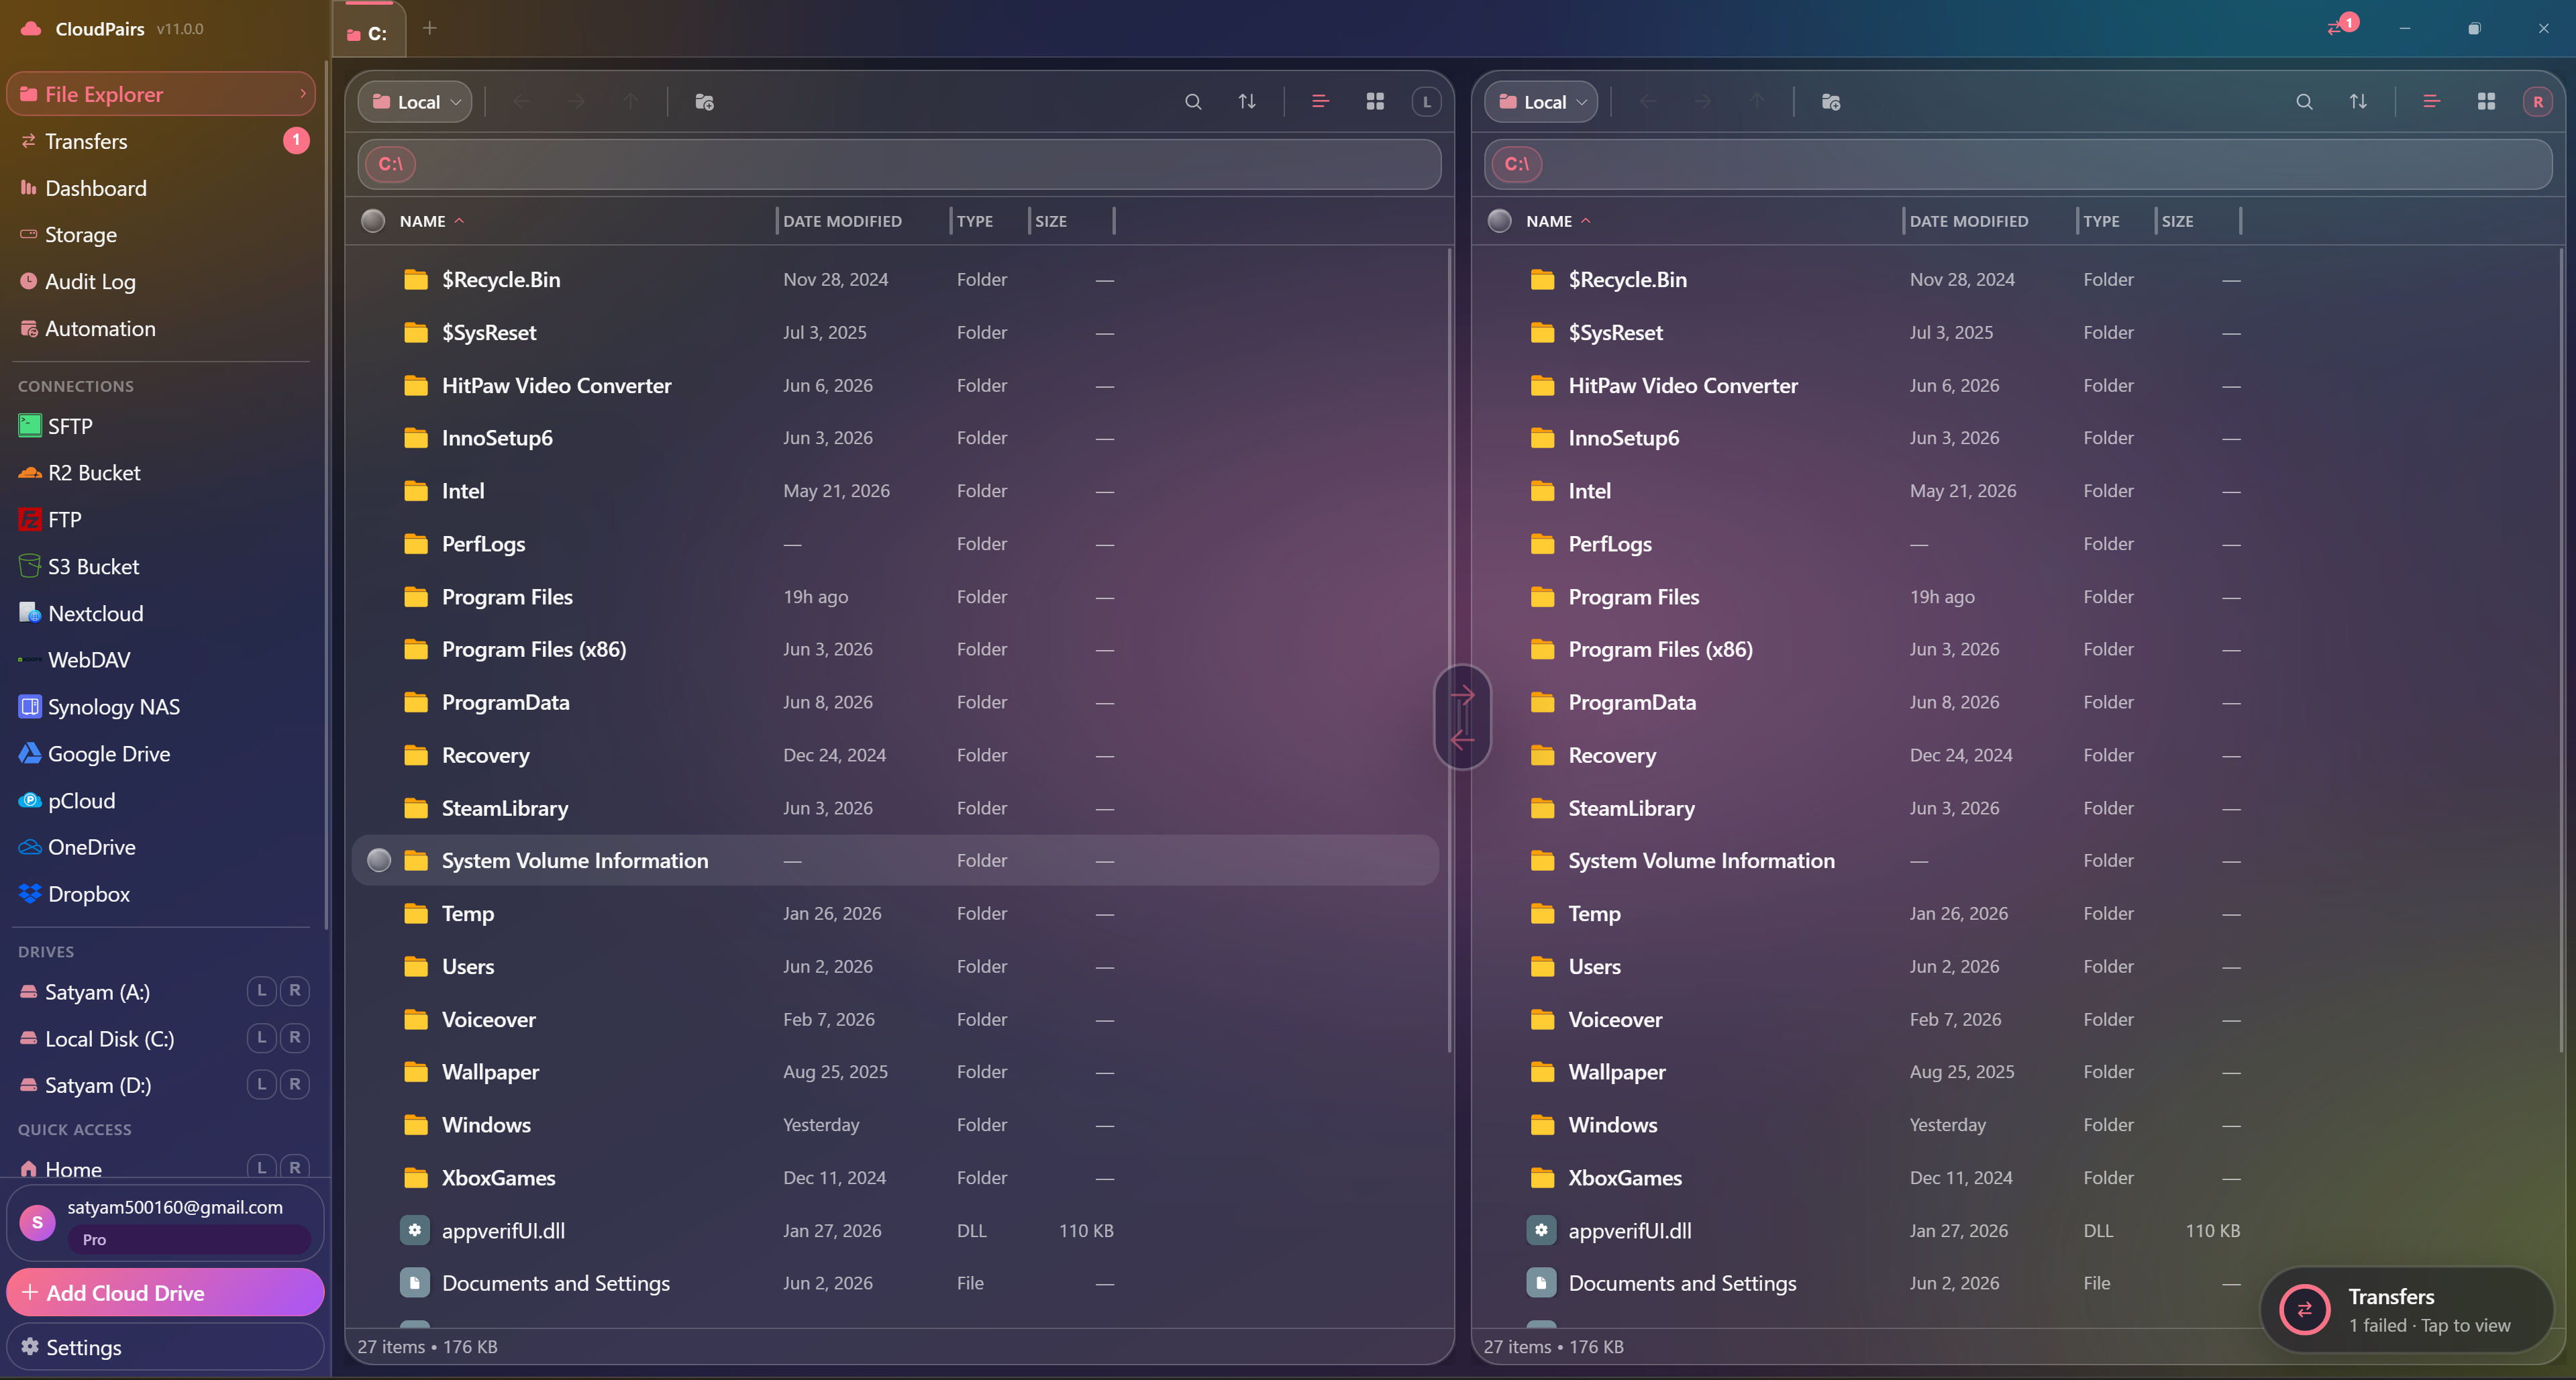Image resolution: width=2576 pixels, height=1380 pixels.
Task: Go up one level in left pane
Action: 630,102
